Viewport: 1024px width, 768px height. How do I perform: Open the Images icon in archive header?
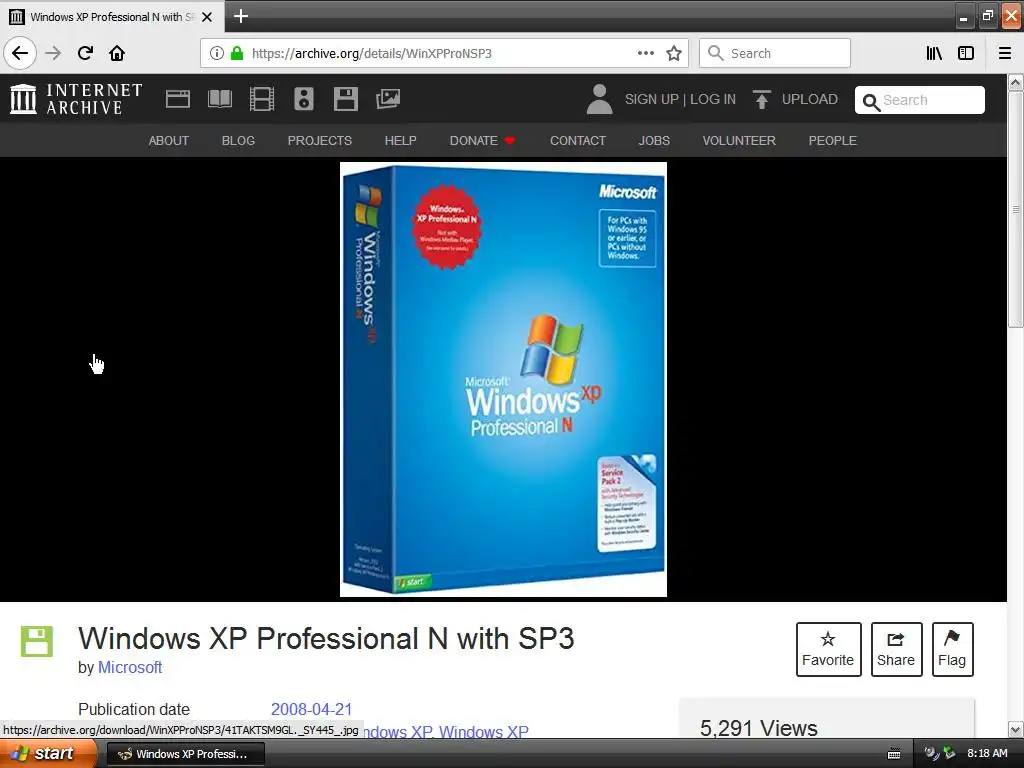pos(388,99)
